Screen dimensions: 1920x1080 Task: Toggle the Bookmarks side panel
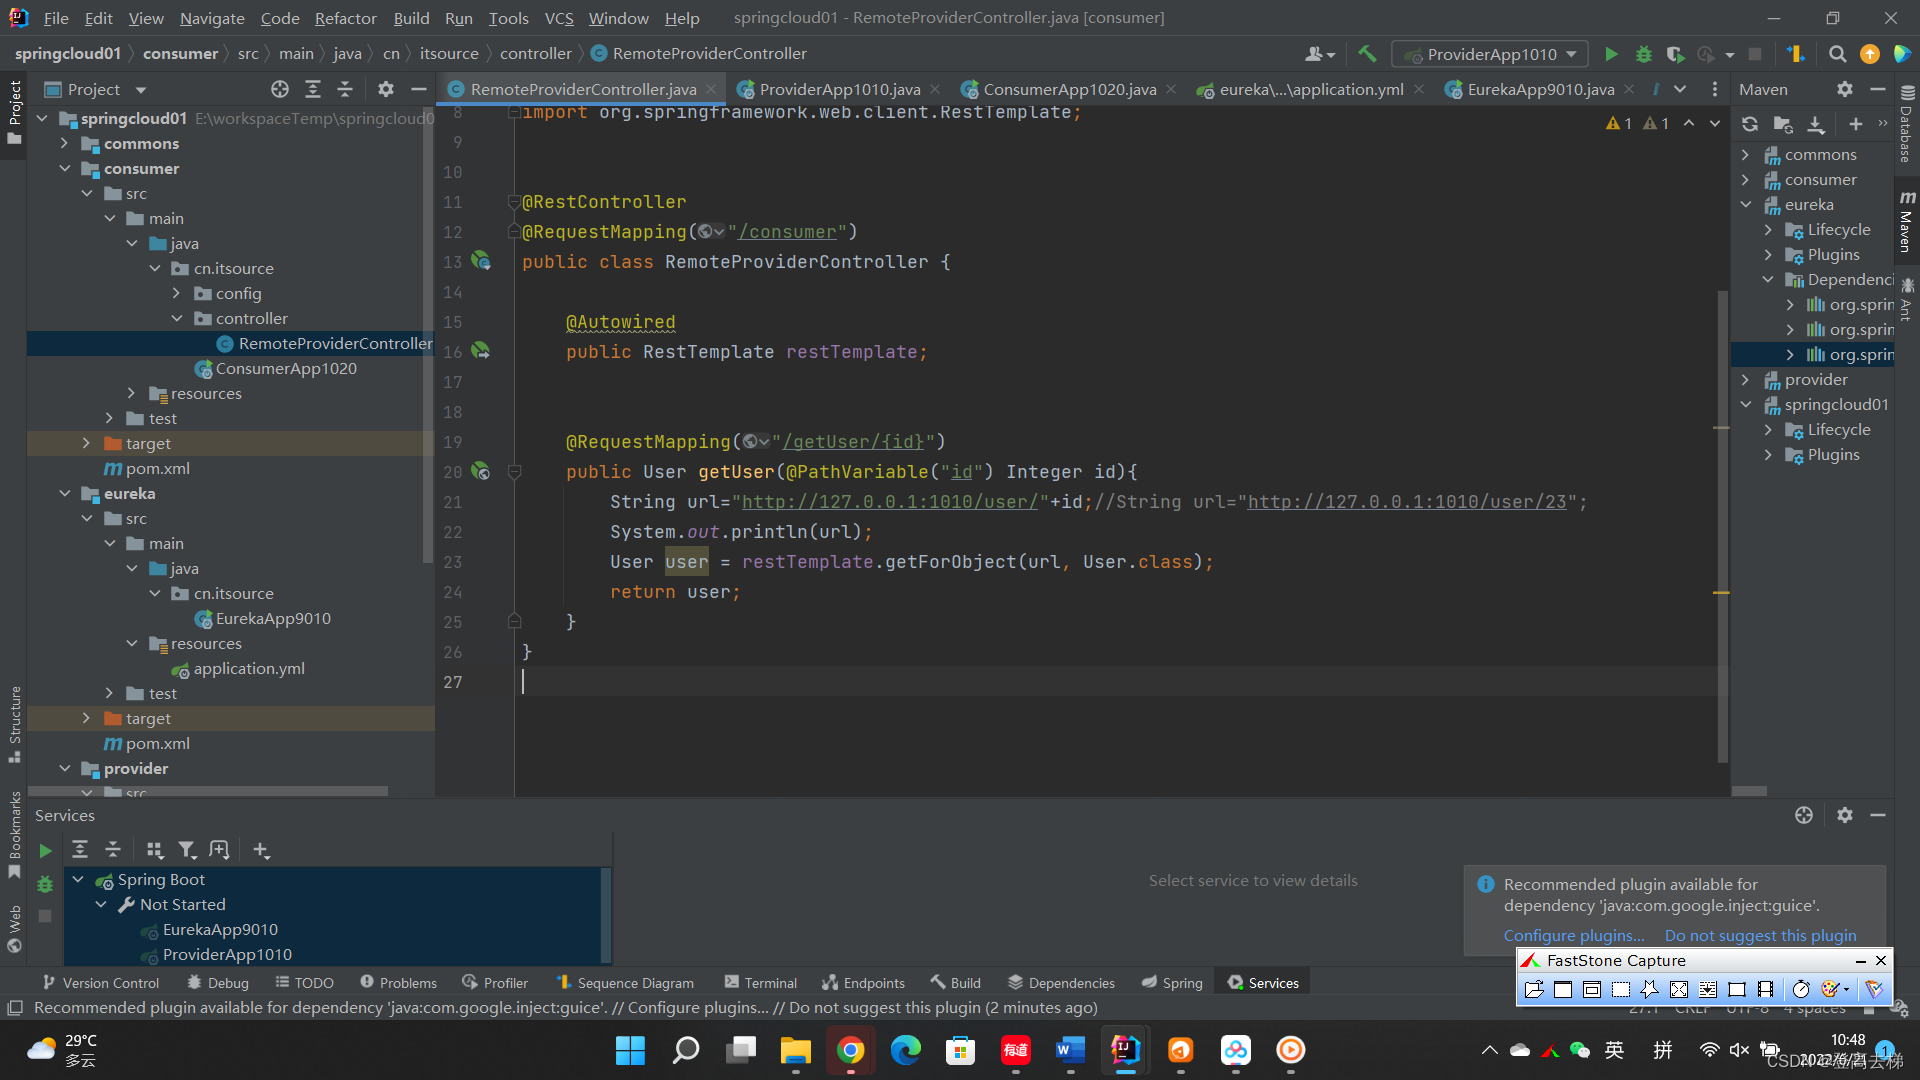[14, 833]
